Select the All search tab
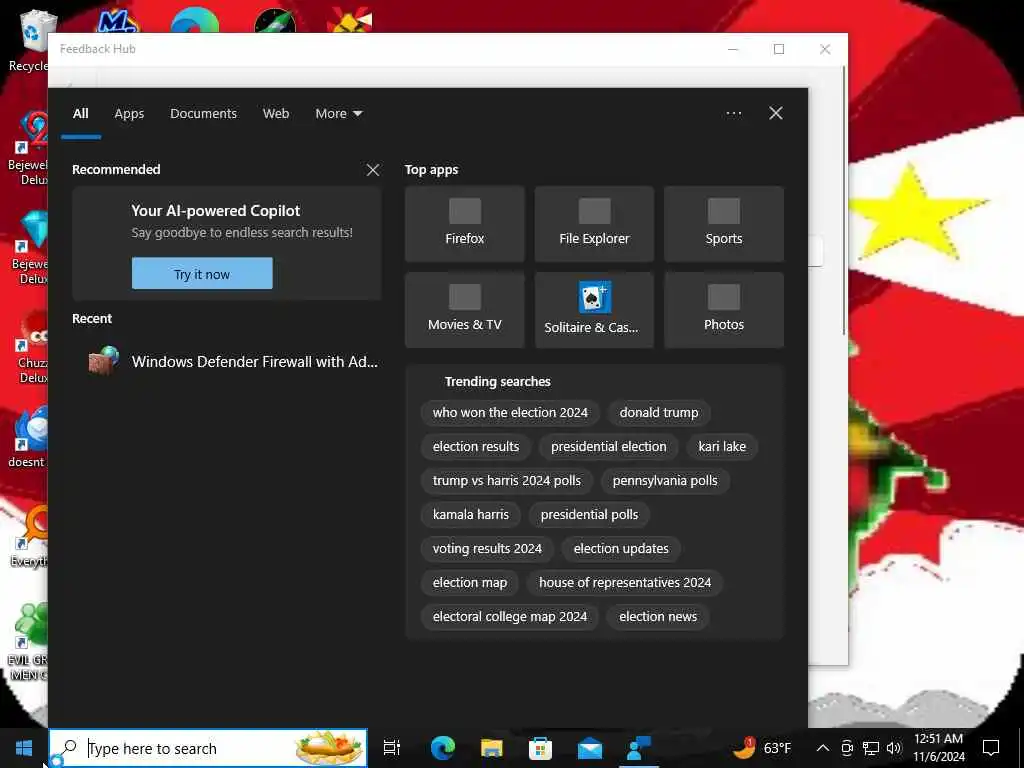 pyautogui.click(x=80, y=114)
